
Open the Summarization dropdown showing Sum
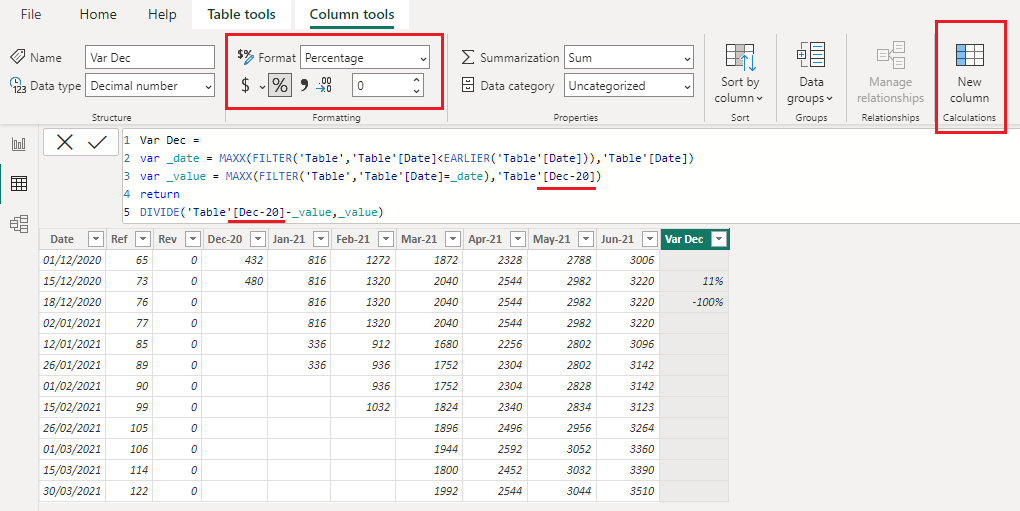click(x=629, y=57)
